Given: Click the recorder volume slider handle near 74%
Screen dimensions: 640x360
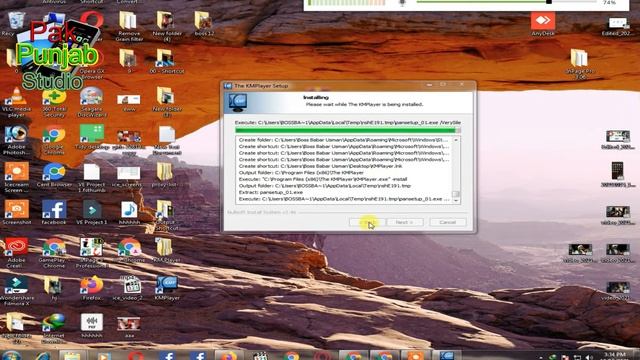Looking at the screenshot, I should coord(549,2).
